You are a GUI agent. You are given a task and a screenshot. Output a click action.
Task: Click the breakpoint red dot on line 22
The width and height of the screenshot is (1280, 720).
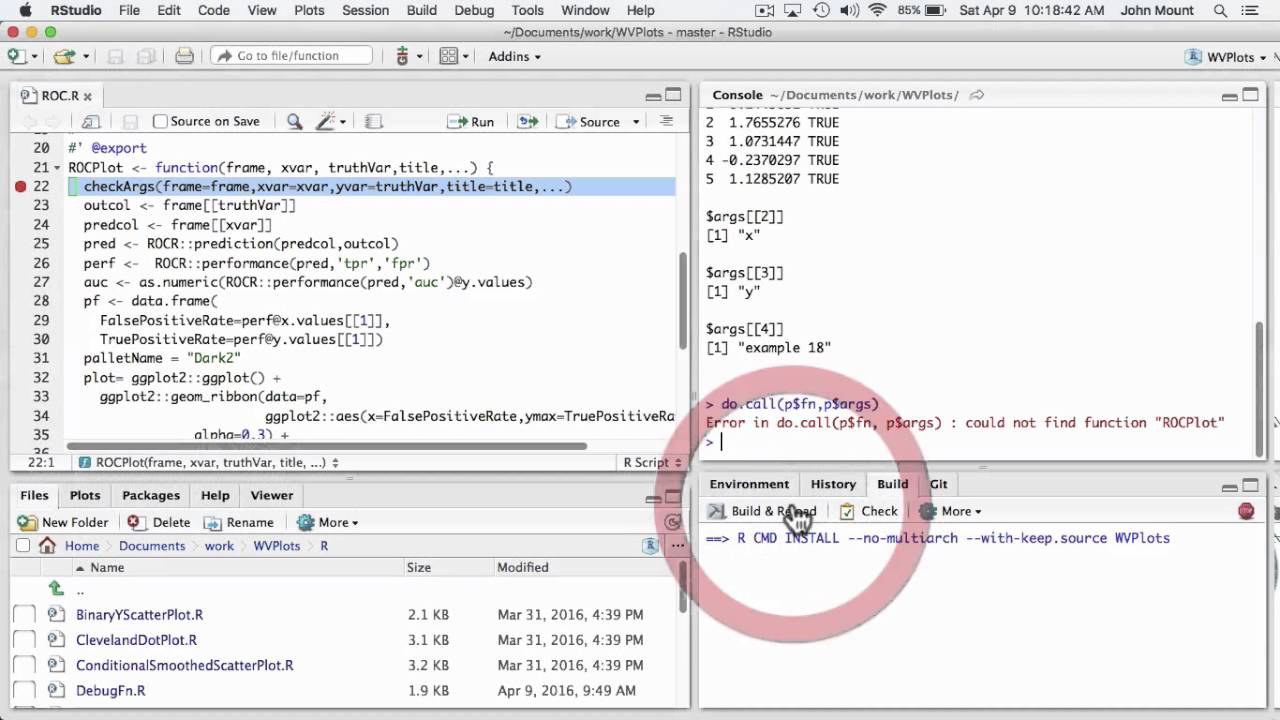[20, 187]
